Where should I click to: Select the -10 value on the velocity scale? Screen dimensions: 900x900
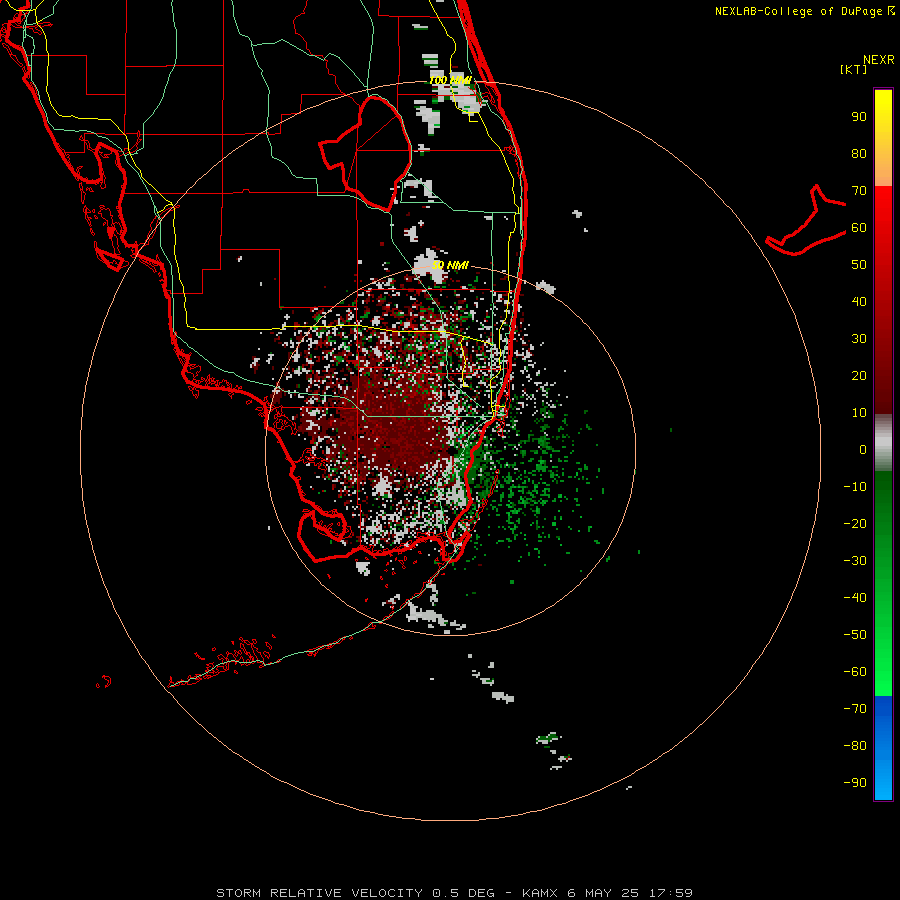pyautogui.click(x=855, y=487)
